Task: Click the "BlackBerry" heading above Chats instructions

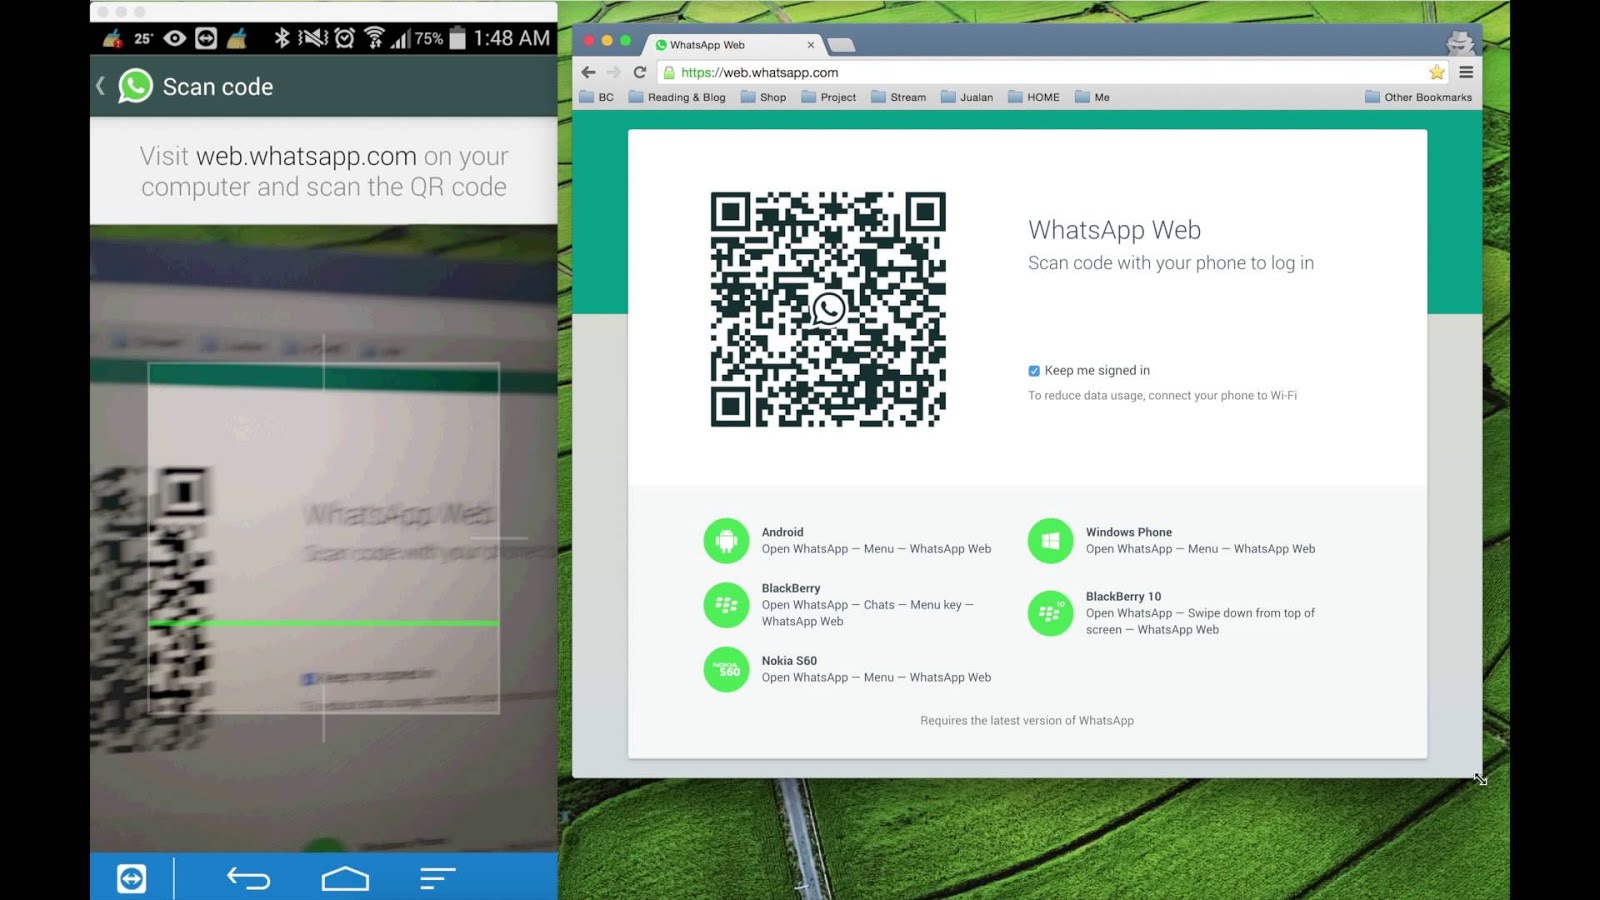Action: click(791, 588)
